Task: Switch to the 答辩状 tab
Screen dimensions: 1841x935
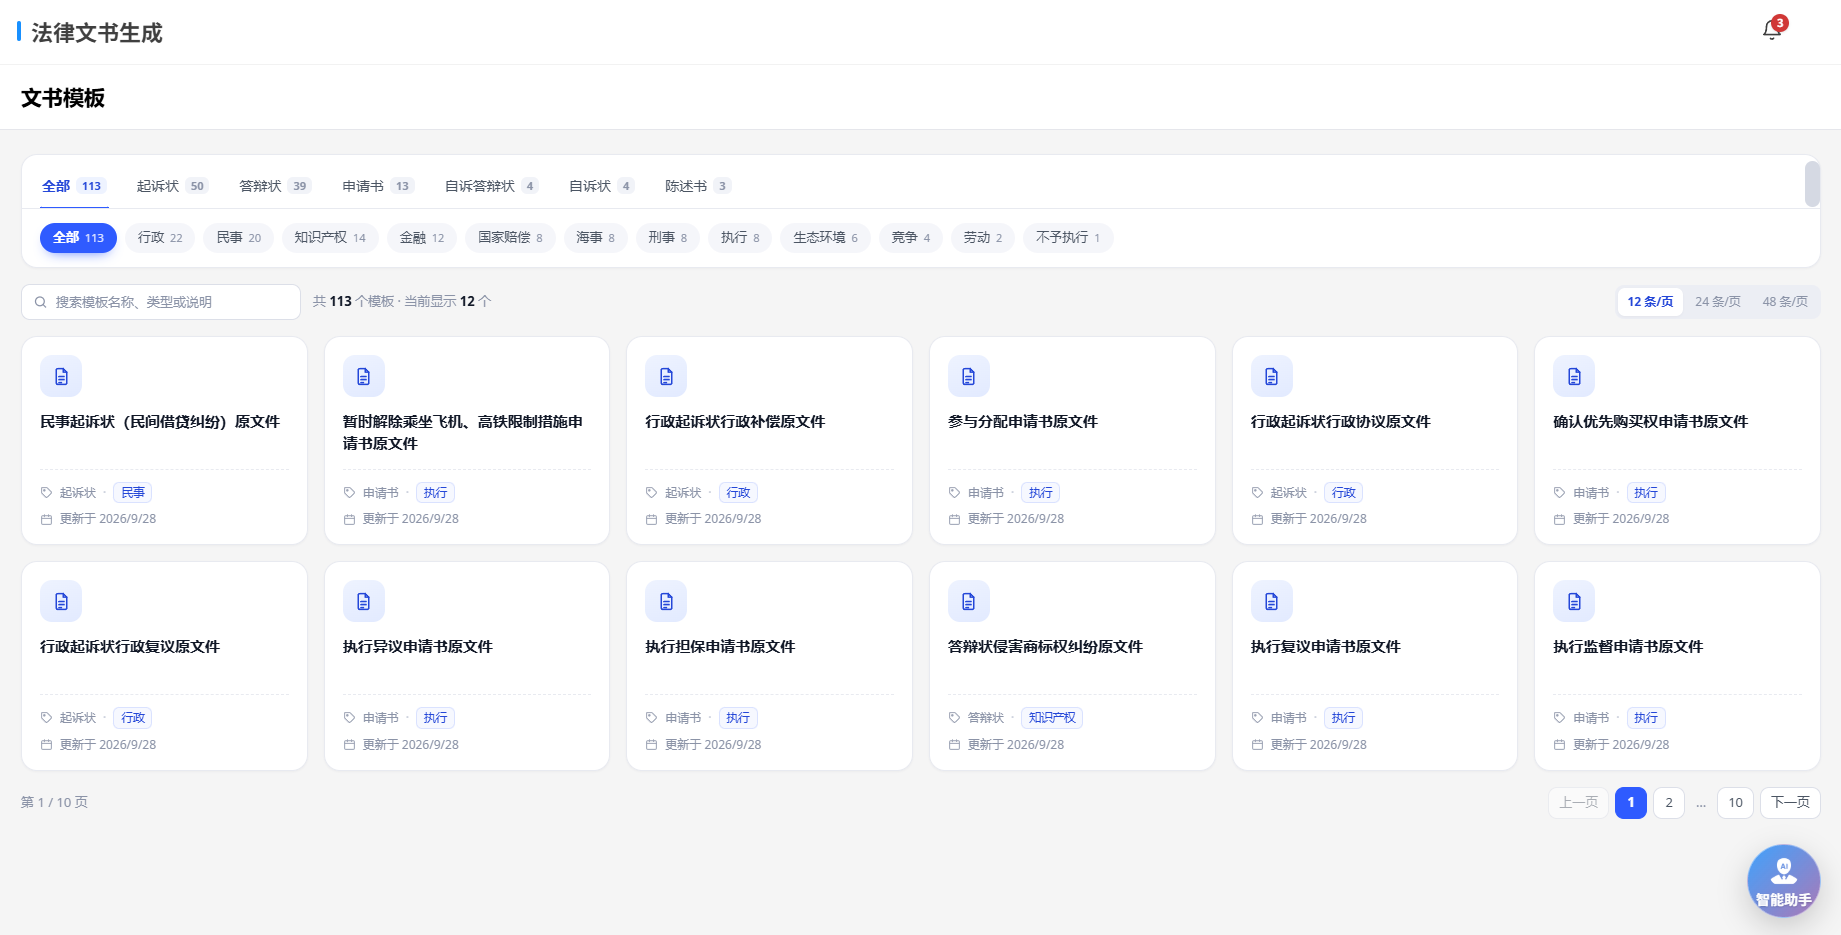Action: pos(275,186)
